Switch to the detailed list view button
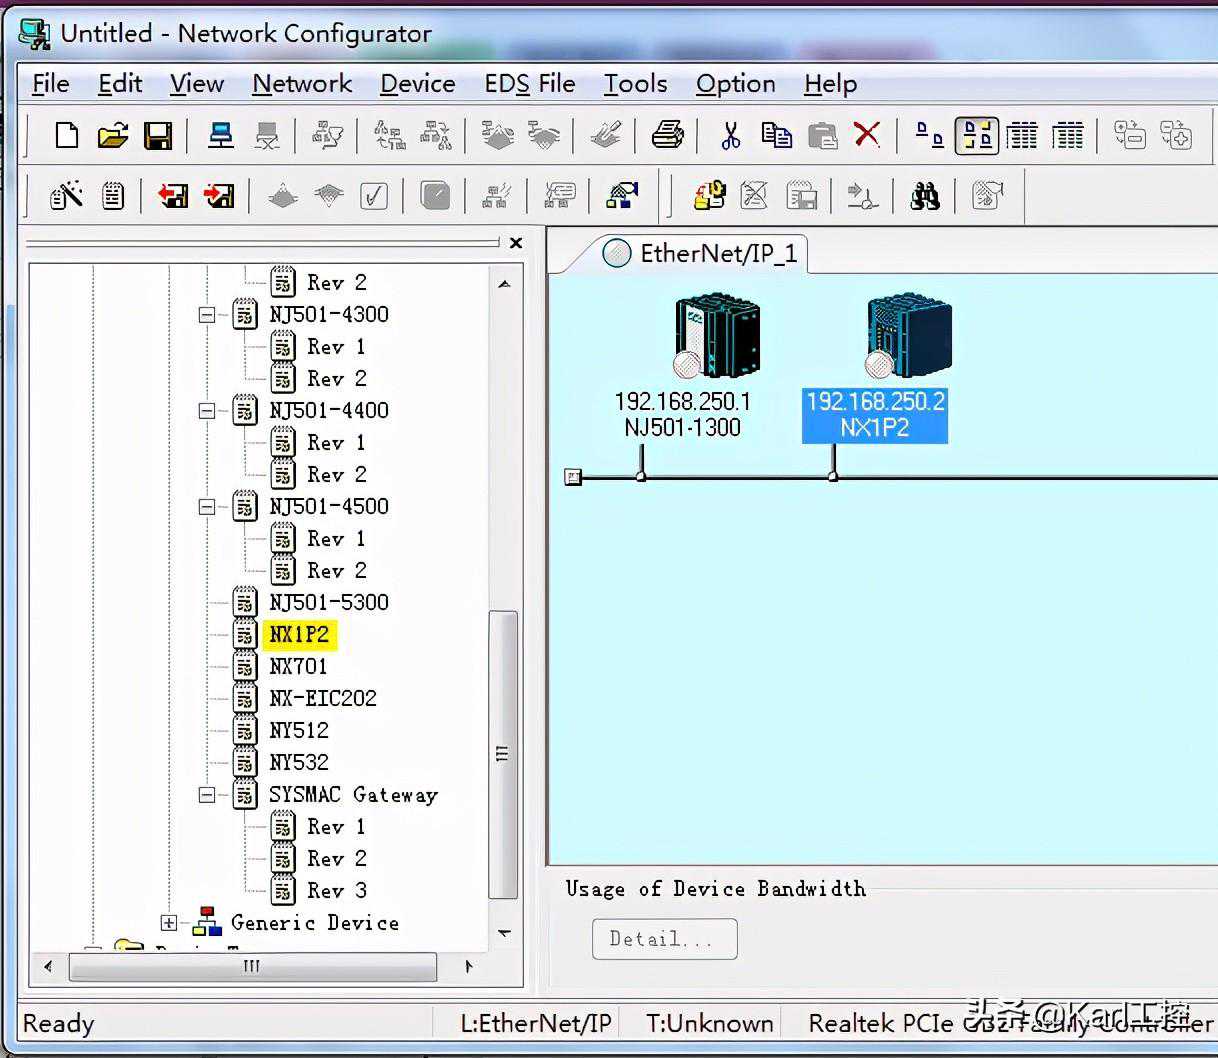1218x1058 pixels. [x=1067, y=135]
